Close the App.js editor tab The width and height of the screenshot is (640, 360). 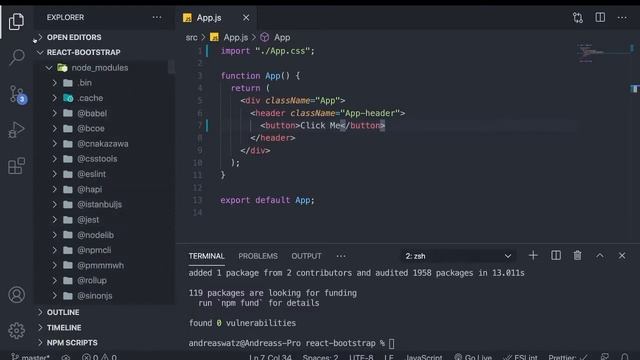pyautogui.click(x=246, y=18)
